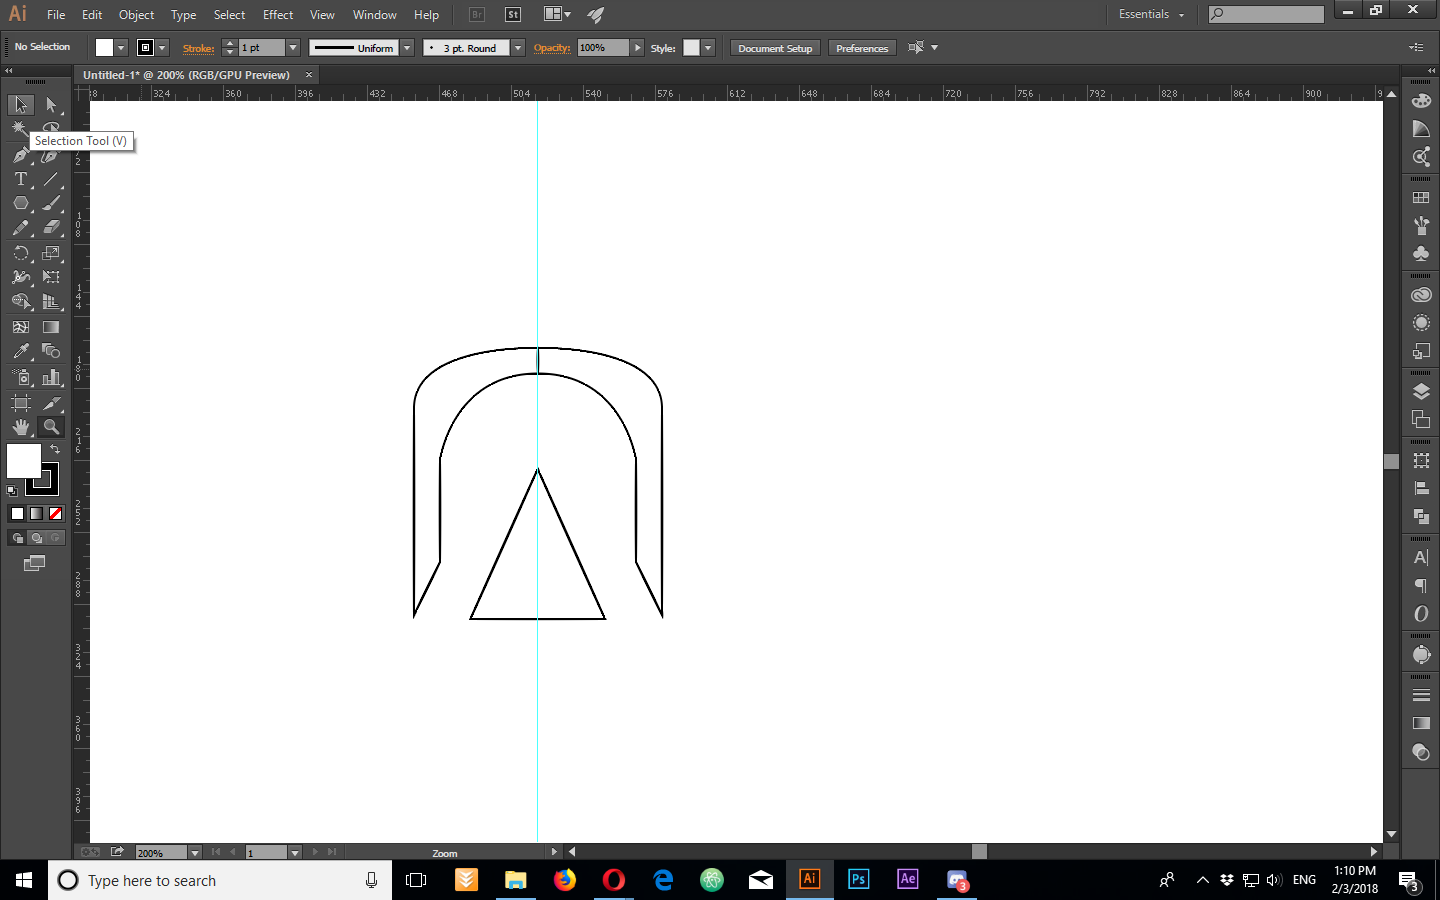The width and height of the screenshot is (1440, 900).
Task: Open the Layers panel icon
Action: pyautogui.click(x=1421, y=391)
